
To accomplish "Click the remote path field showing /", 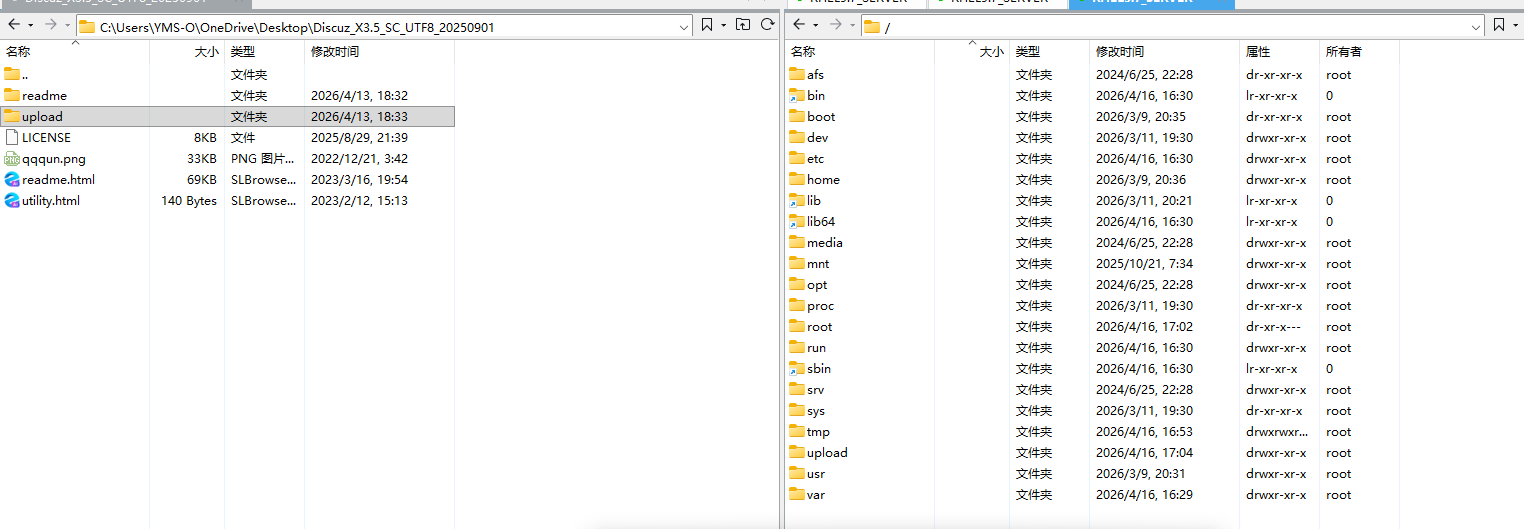I will 1172,27.
